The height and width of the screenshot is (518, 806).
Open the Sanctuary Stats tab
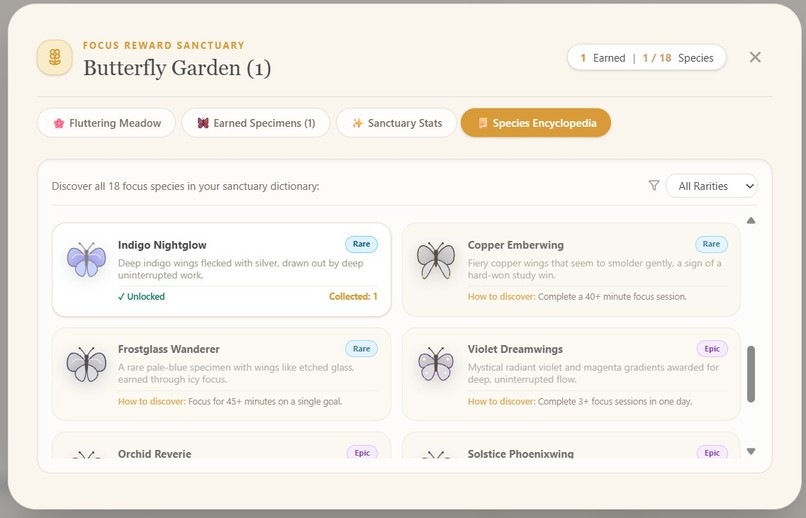point(396,123)
